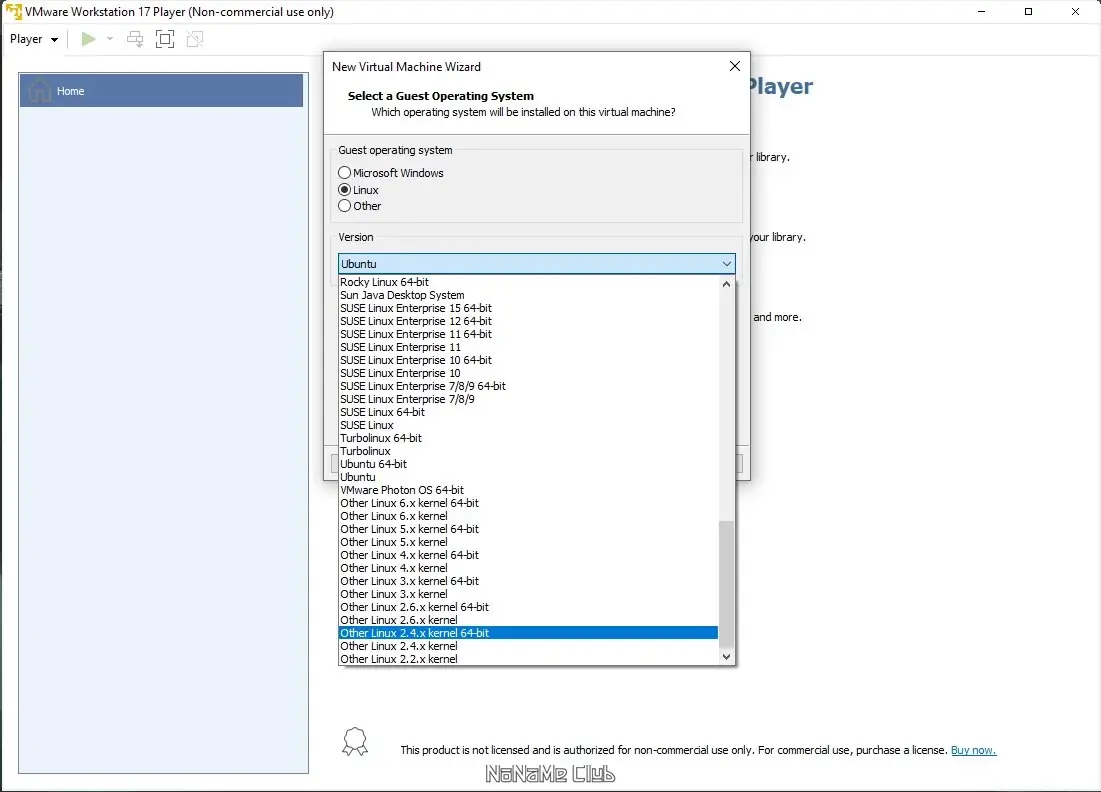1101x792 pixels.
Task: Choose Other Linux 5.x kernel 64-bit
Action: 529,529
